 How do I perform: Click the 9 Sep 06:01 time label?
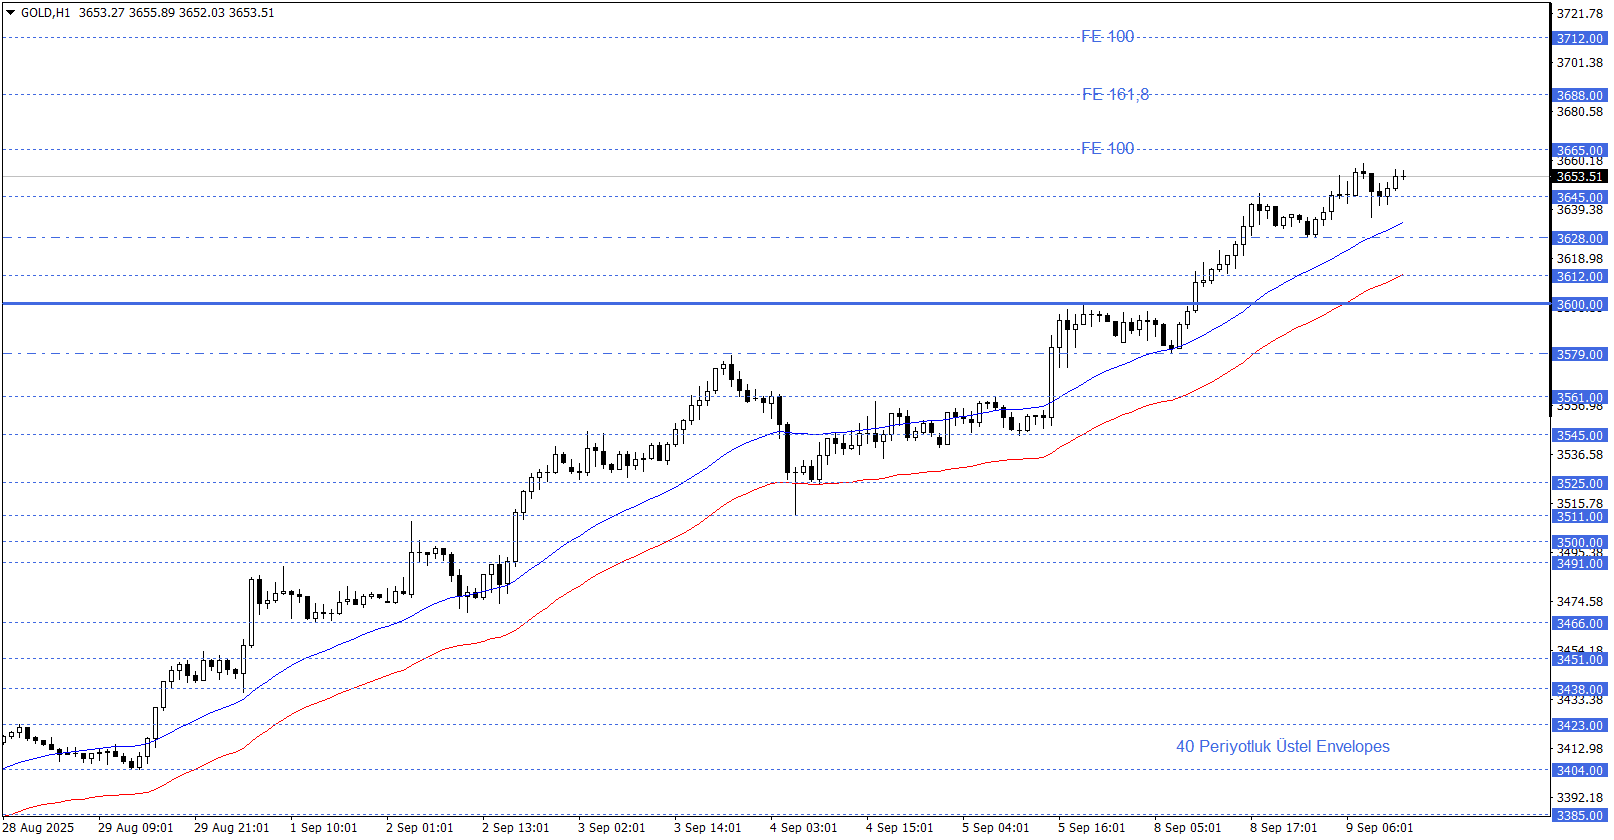pyautogui.click(x=1379, y=827)
